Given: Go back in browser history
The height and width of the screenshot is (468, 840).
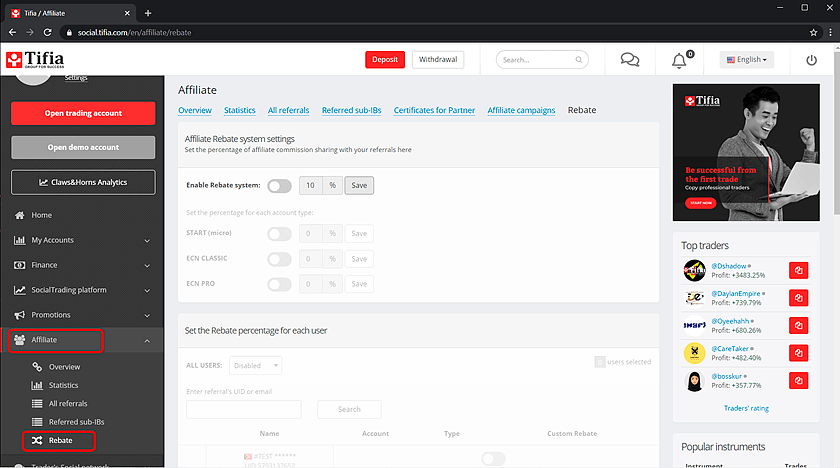Looking at the screenshot, I should [x=12, y=32].
